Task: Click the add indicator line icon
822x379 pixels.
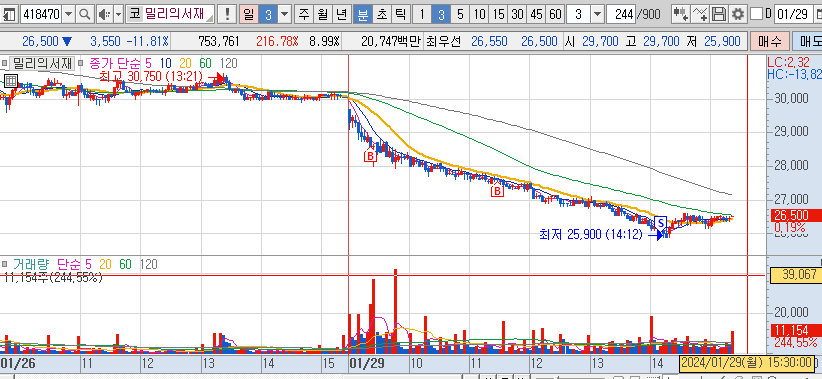Action: click(x=700, y=14)
